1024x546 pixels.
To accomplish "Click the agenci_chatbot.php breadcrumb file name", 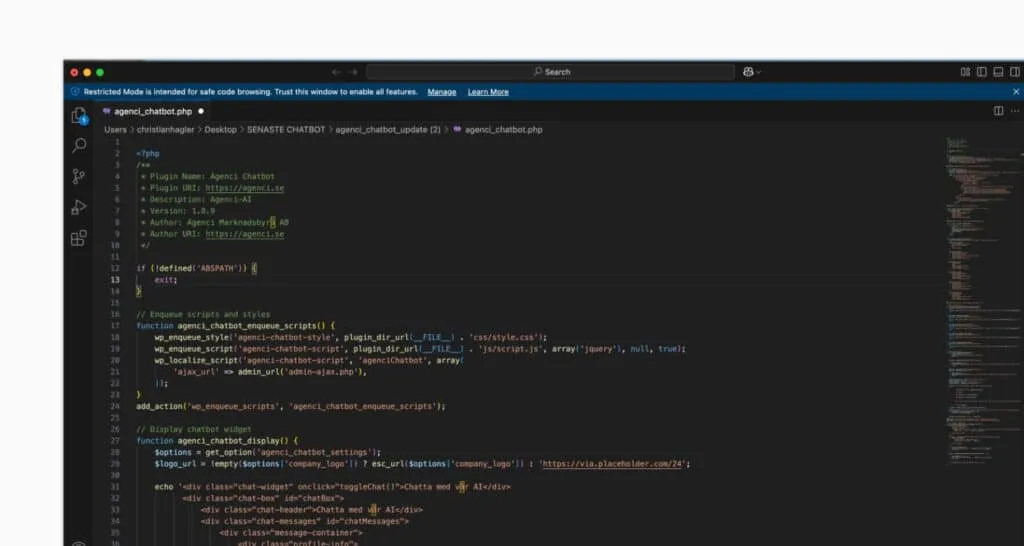I will pyautogui.click(x=504, y=130).
